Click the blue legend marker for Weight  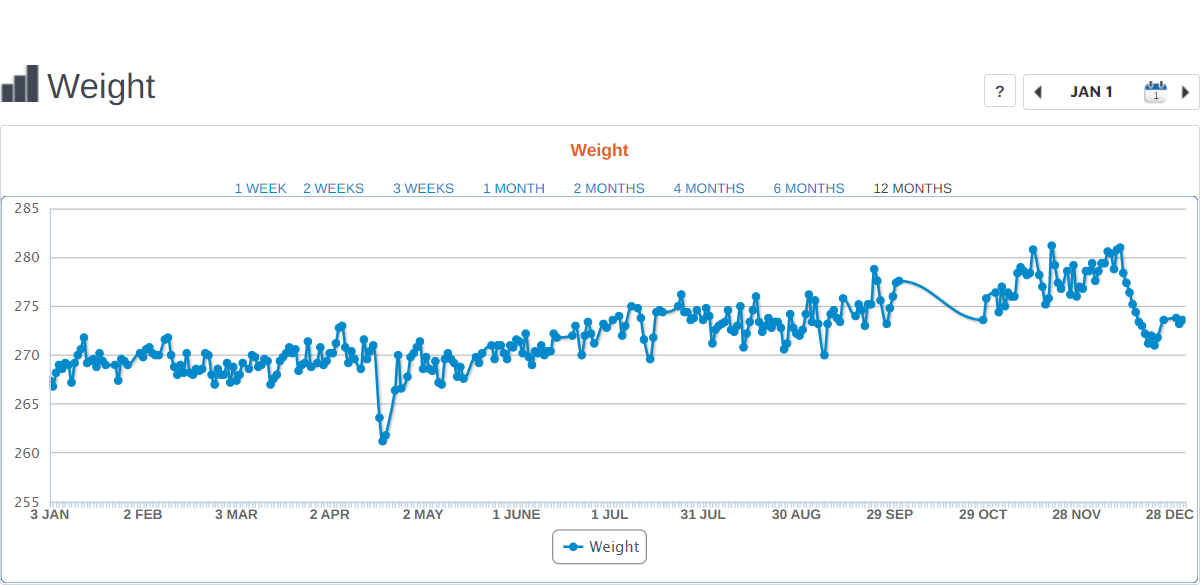click(x=573, y=547)
